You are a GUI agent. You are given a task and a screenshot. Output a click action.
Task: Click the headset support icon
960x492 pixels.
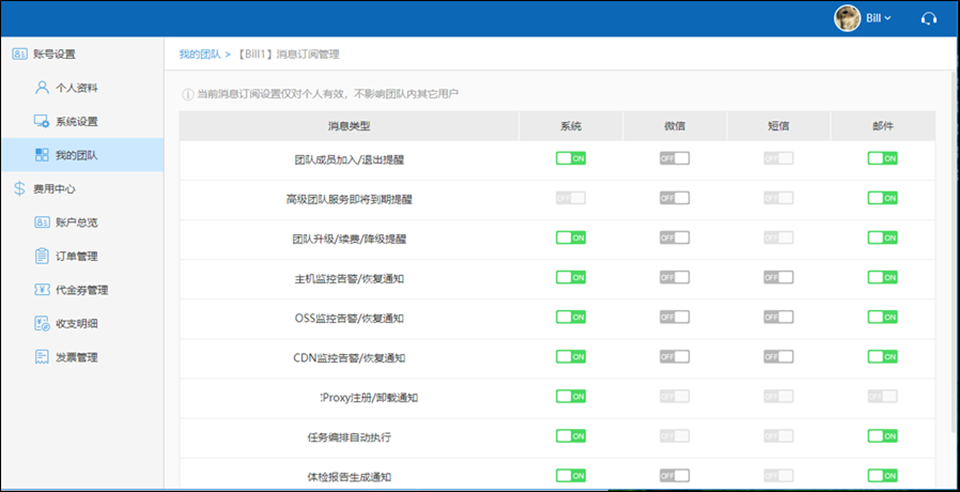click(x=928, y=18)
